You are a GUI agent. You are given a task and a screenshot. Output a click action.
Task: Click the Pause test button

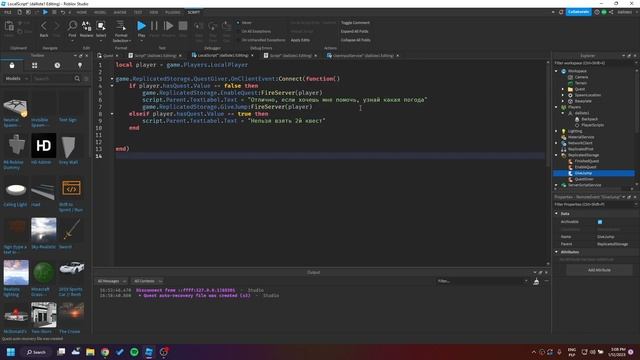pos(154,26)
